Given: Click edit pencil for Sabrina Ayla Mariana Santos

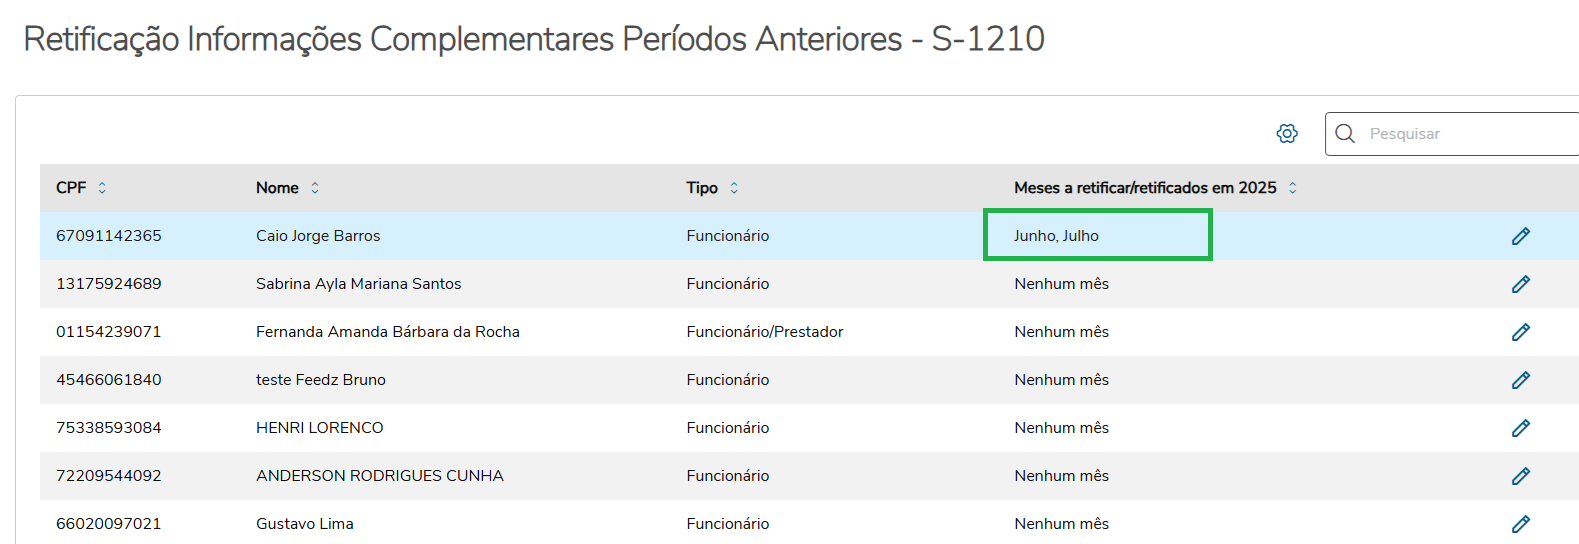Looking at the screenshot, I should (x=1520, y=284).
